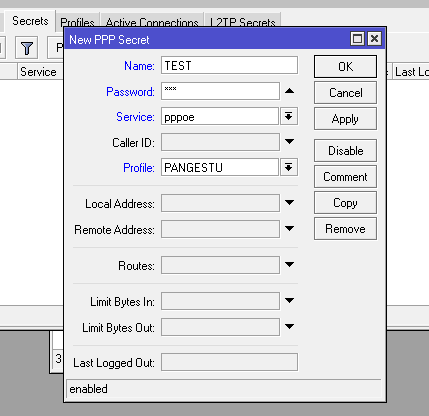Expand the Routes field
Image resolution: width=429 pixels, height=416 pixels.
coord(289,265)
